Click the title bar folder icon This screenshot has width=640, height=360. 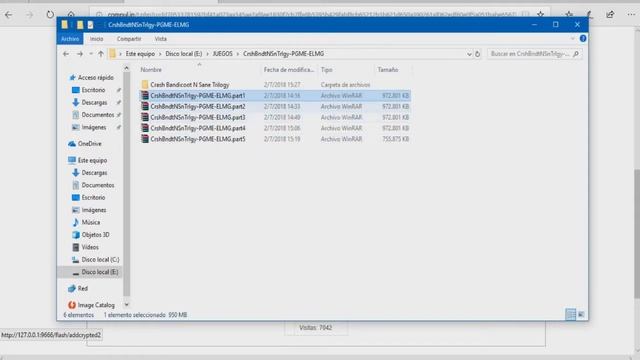point(64,25)
